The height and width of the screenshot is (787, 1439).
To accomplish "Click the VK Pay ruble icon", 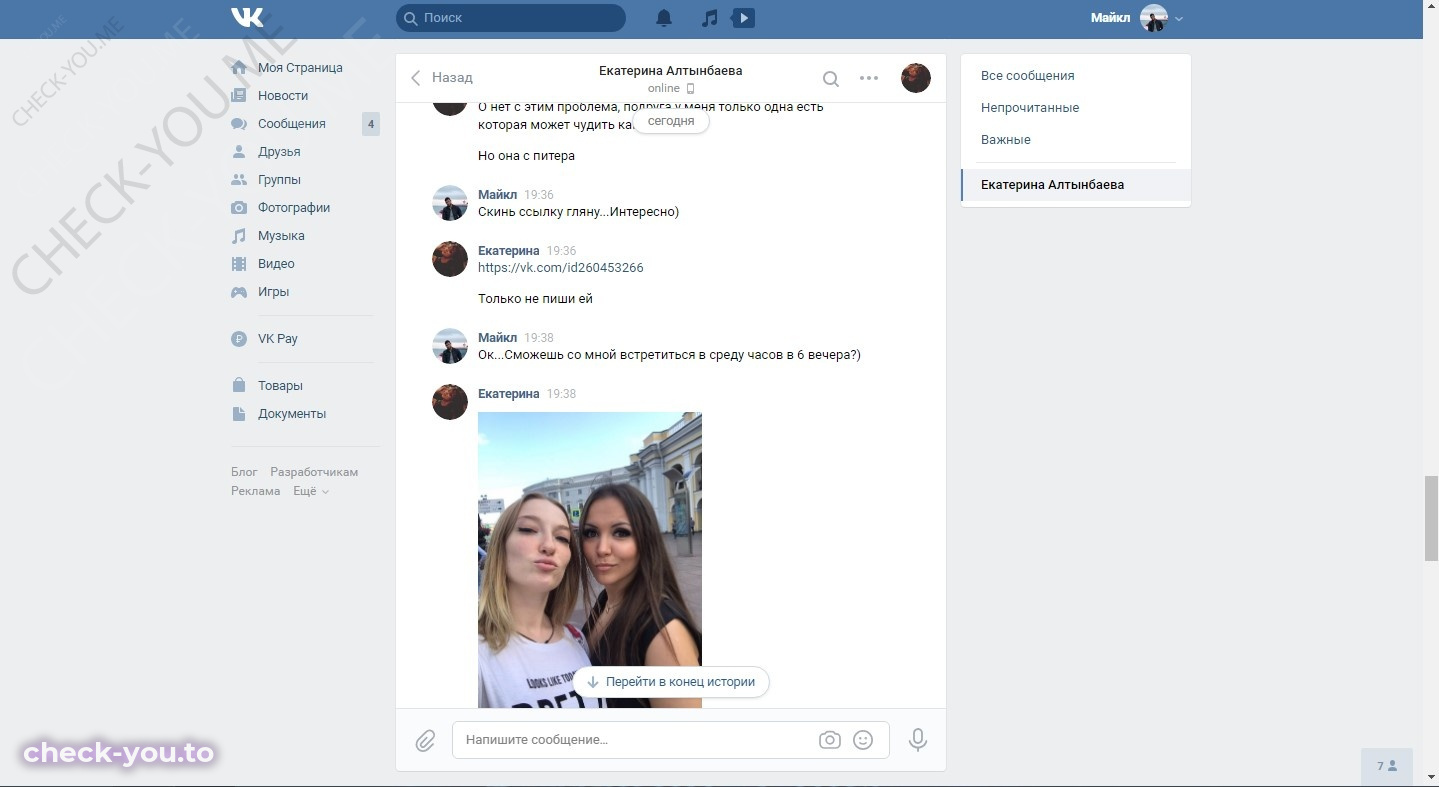I will (x=239, y=339).
